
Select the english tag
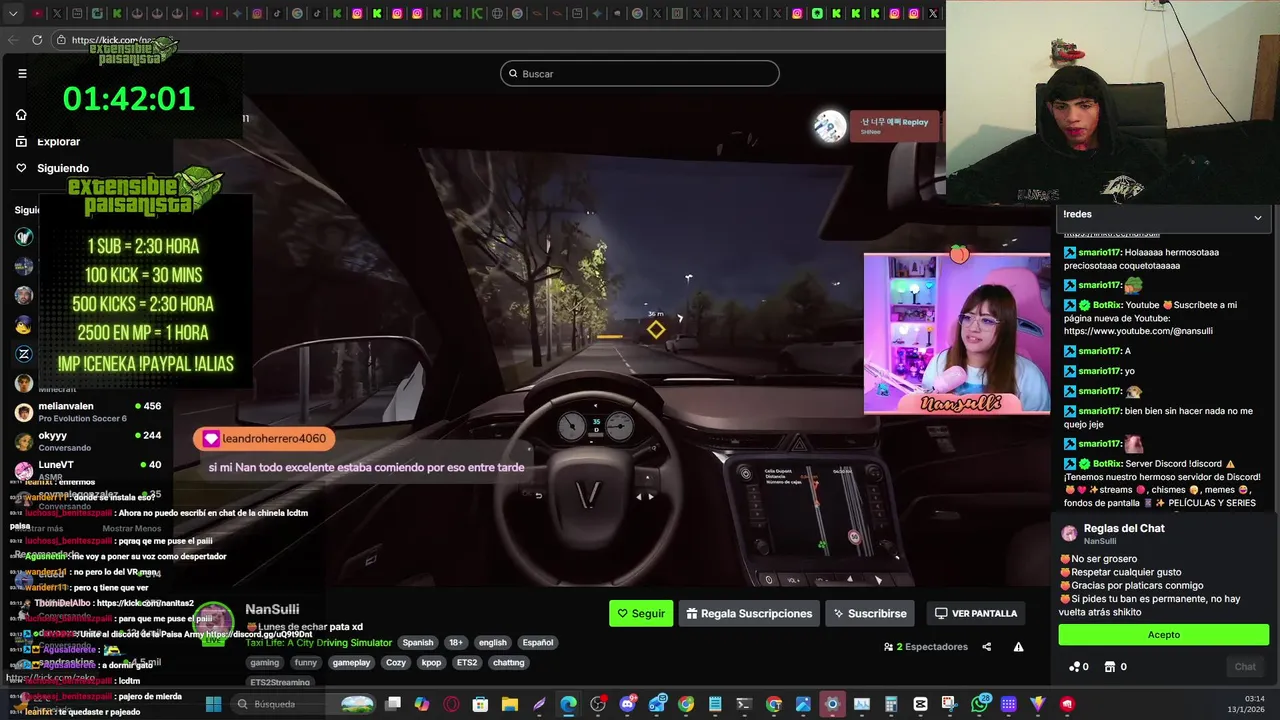[x=492, y=642]
